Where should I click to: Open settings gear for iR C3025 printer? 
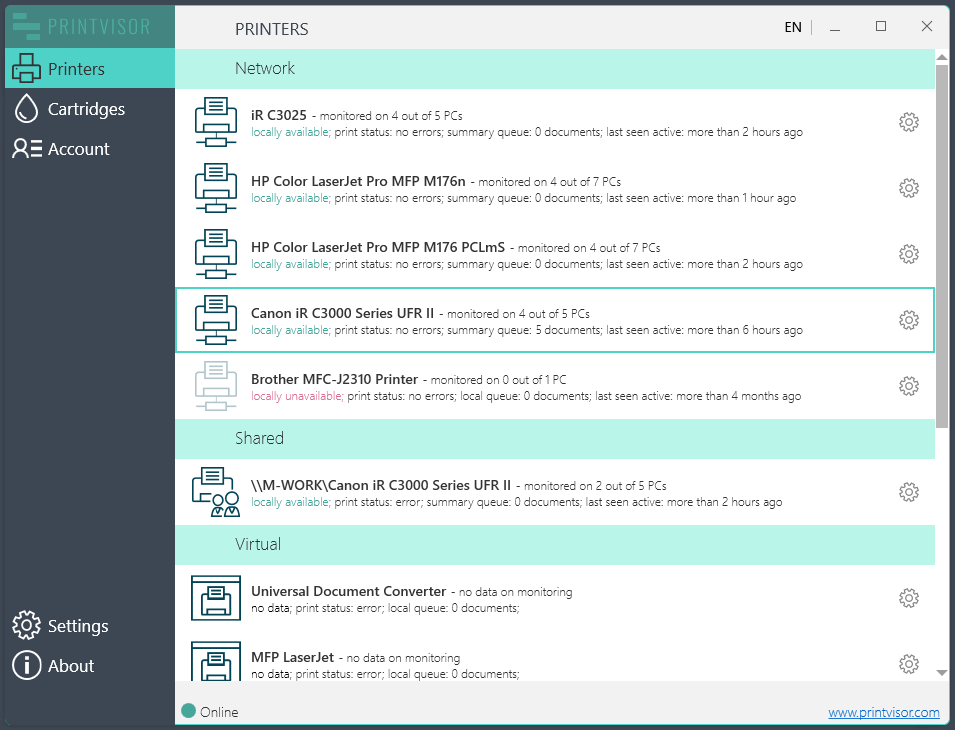[x=908, y=122]
